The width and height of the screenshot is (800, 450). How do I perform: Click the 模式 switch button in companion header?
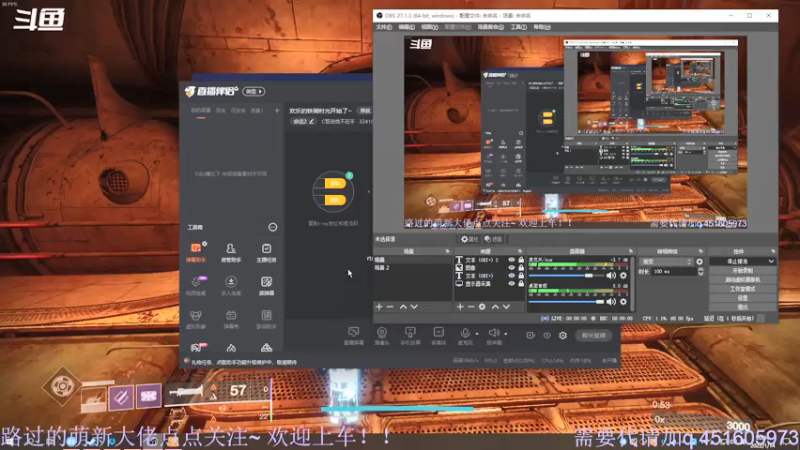click(x=254, y=91)
